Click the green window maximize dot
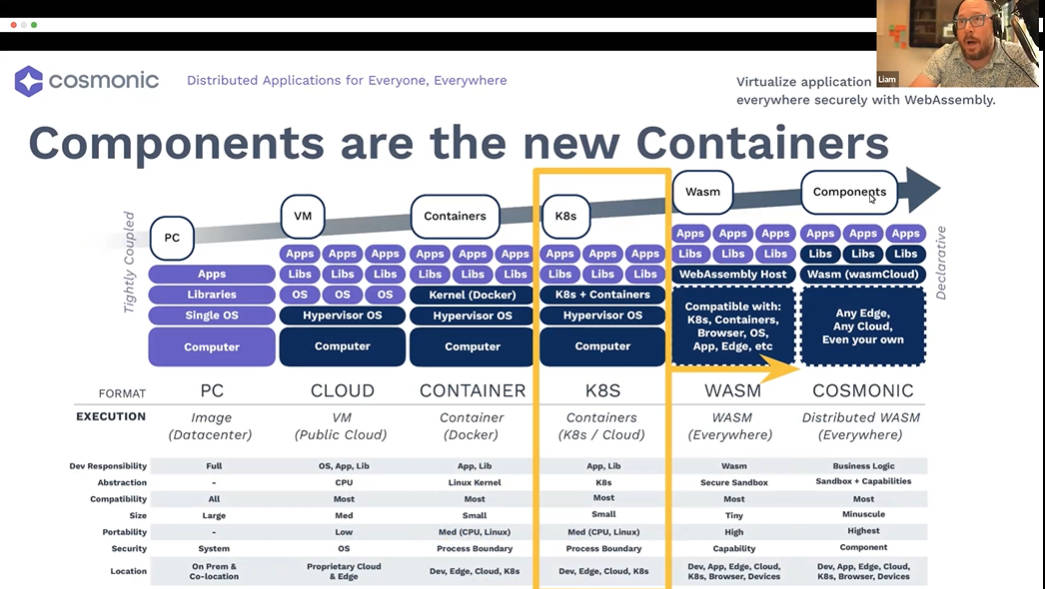 click(34, 25)
